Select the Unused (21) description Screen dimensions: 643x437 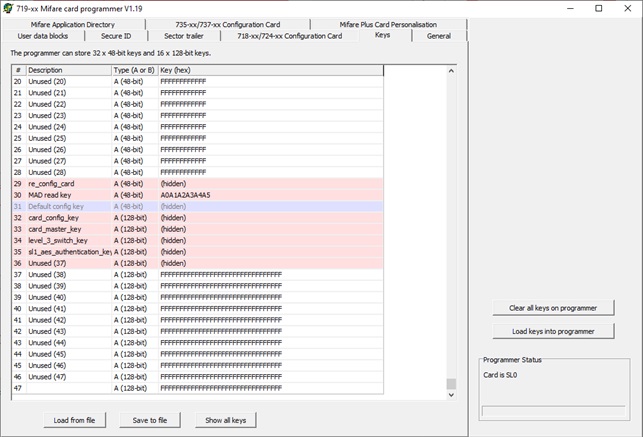point(47,93)
